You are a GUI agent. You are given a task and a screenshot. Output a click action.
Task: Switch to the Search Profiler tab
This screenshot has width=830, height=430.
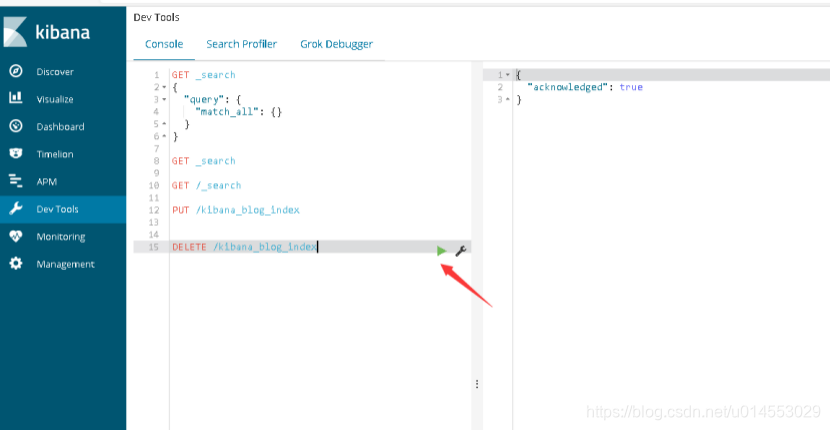click(x=241, y=44)
